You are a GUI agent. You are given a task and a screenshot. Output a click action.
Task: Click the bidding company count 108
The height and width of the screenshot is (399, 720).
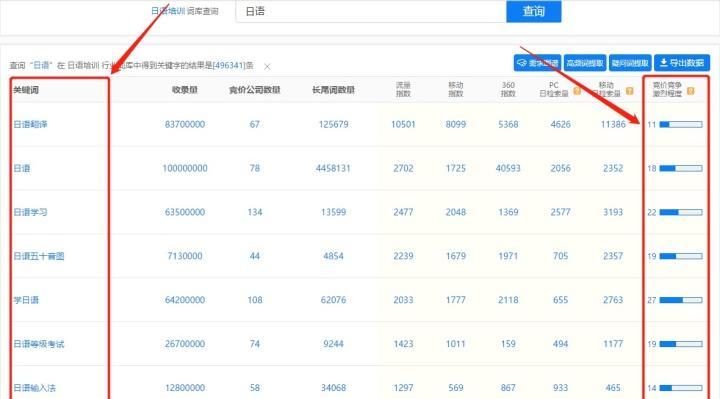[254, 300]
